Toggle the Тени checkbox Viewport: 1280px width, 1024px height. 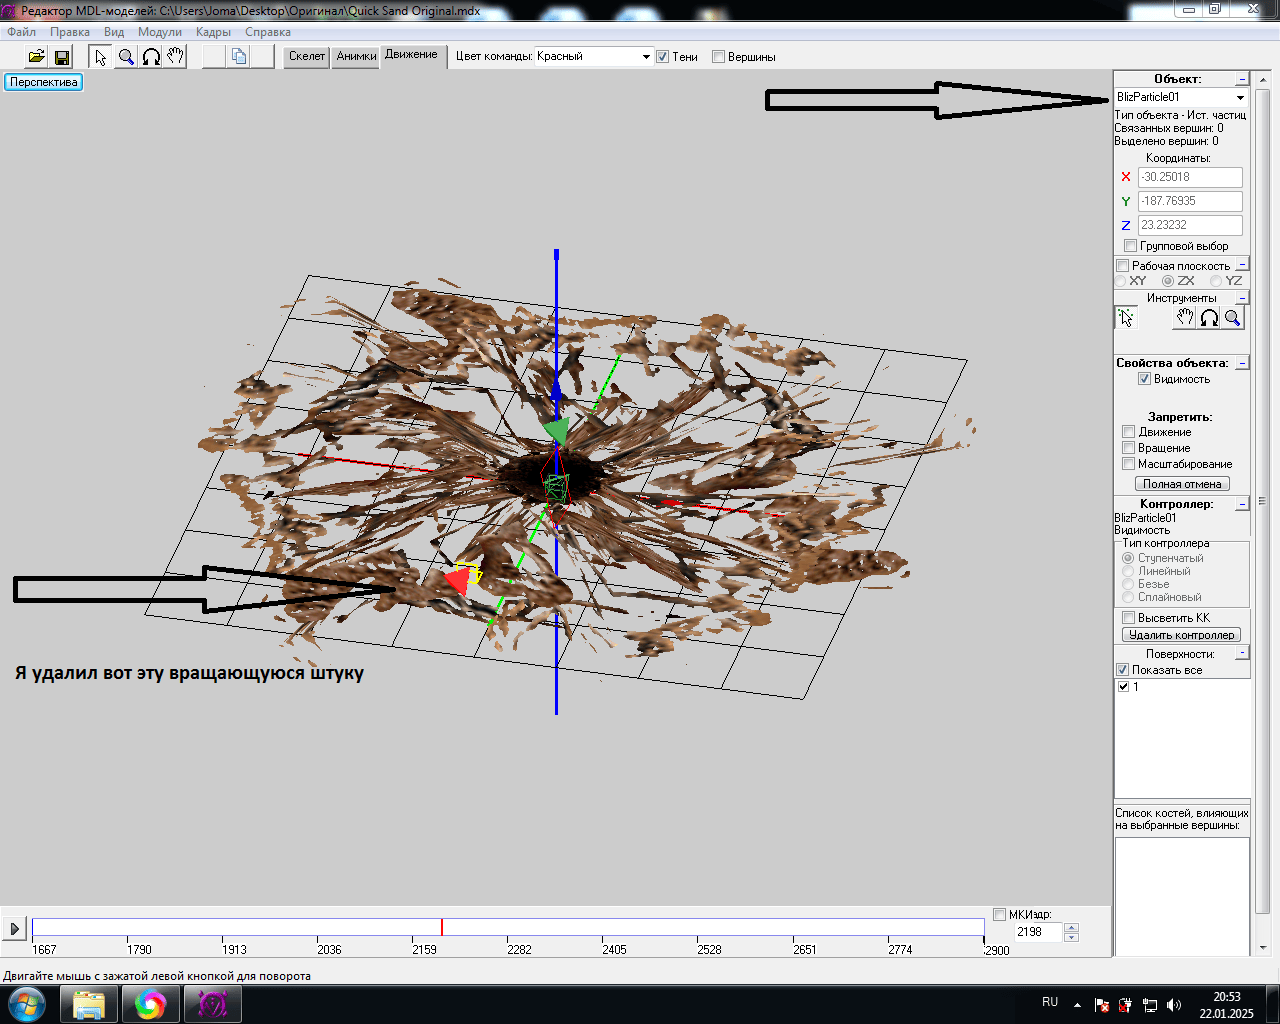(x=662, y=57)
